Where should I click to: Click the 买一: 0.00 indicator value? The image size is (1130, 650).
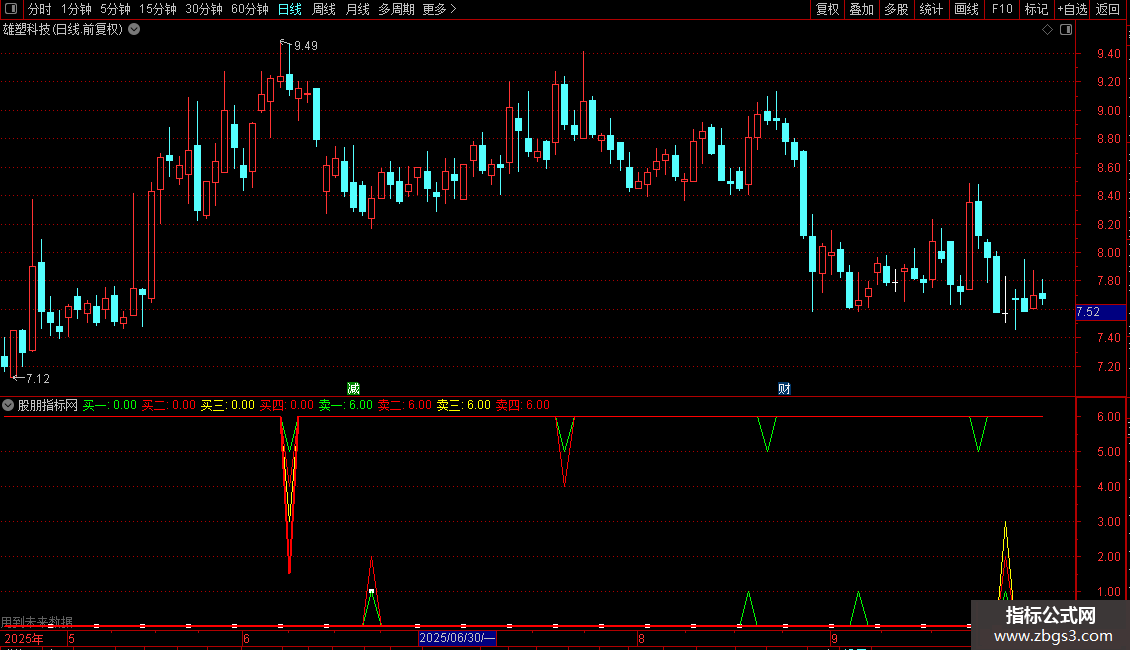pos(110,405)
